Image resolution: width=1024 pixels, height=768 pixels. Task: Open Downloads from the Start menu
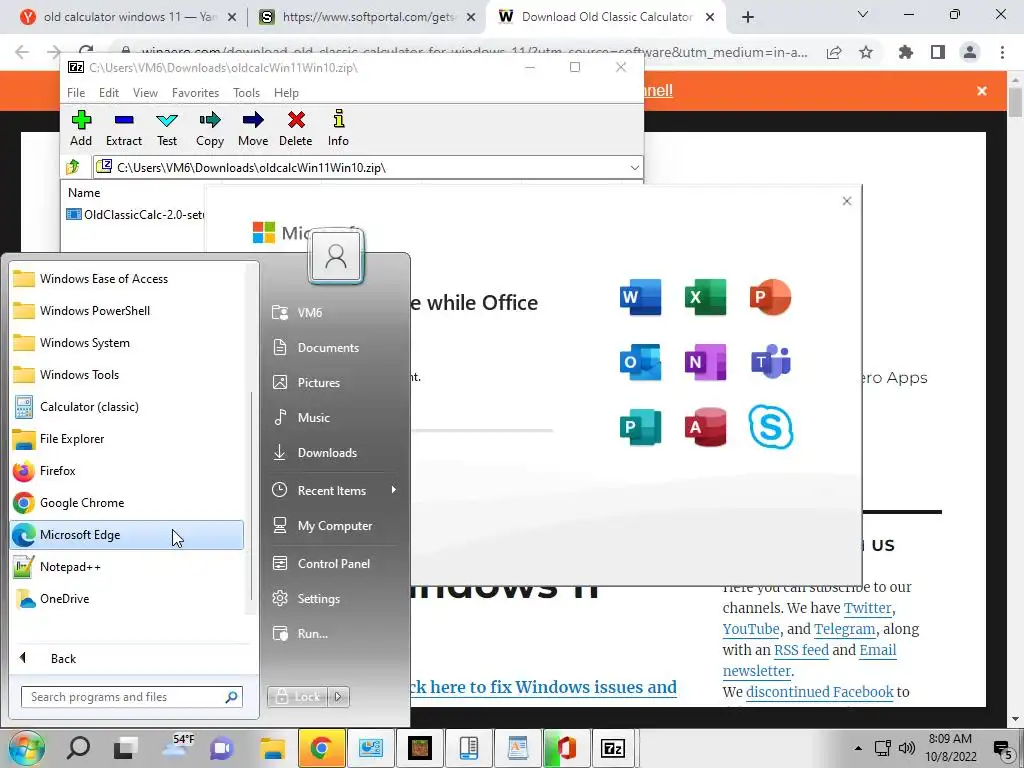click(335, 453)
